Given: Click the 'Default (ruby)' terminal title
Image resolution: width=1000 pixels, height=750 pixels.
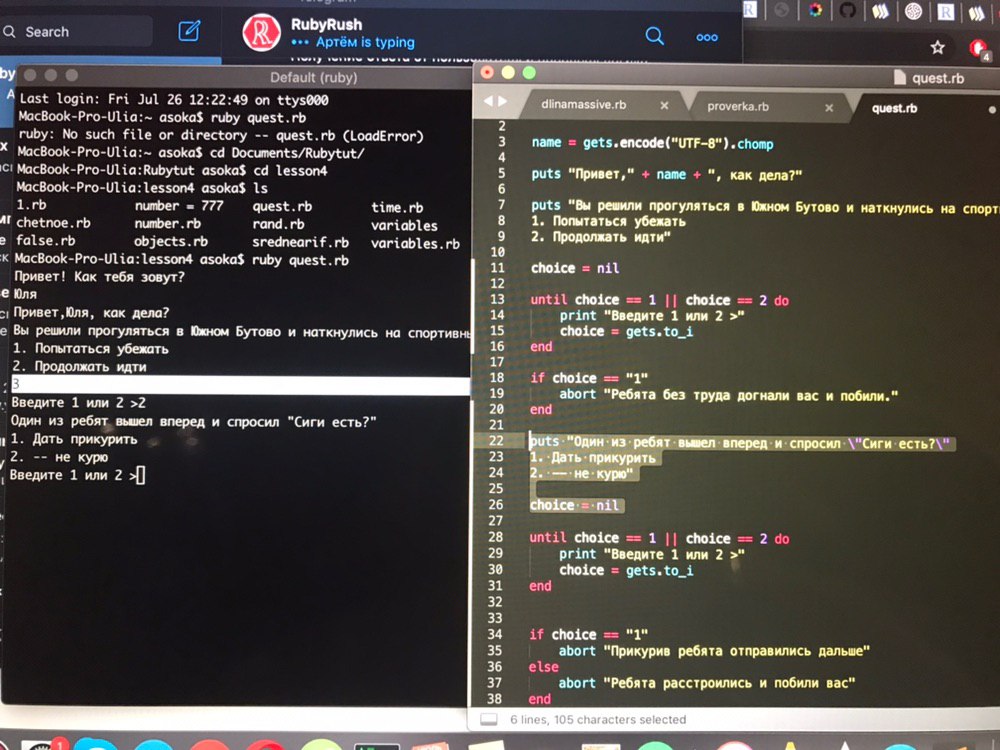Looking at the screenshot, I should click(x=313, y=77).
